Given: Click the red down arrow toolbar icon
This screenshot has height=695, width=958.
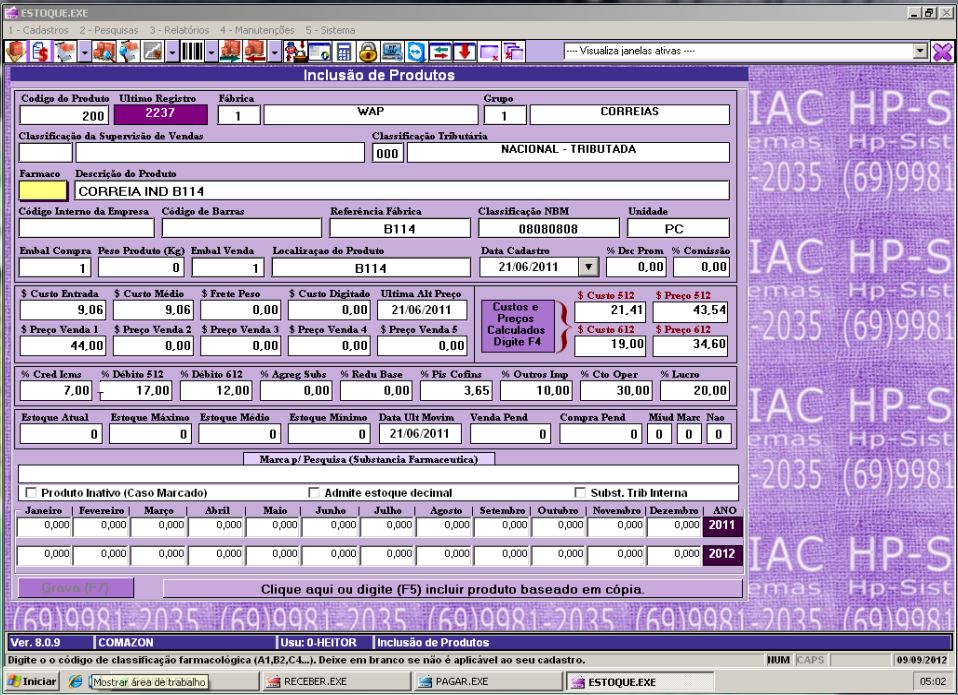Looking at the screenshot, I should click(x=466, y=50).
